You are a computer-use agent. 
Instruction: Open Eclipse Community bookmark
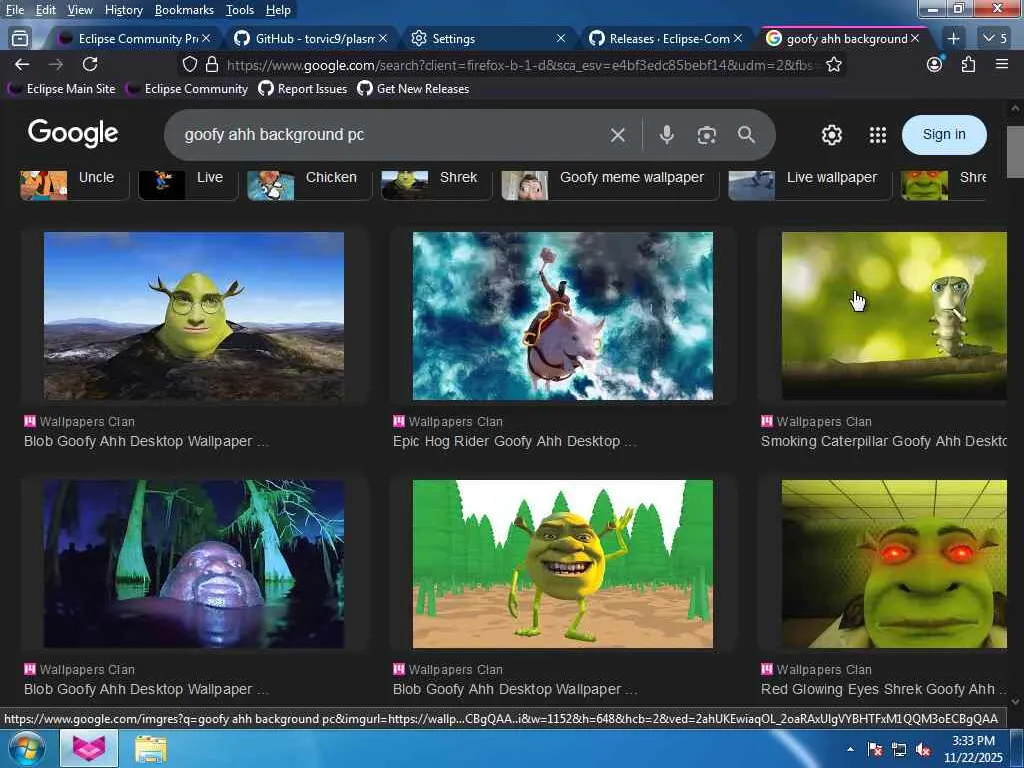(x=187, y=89)
